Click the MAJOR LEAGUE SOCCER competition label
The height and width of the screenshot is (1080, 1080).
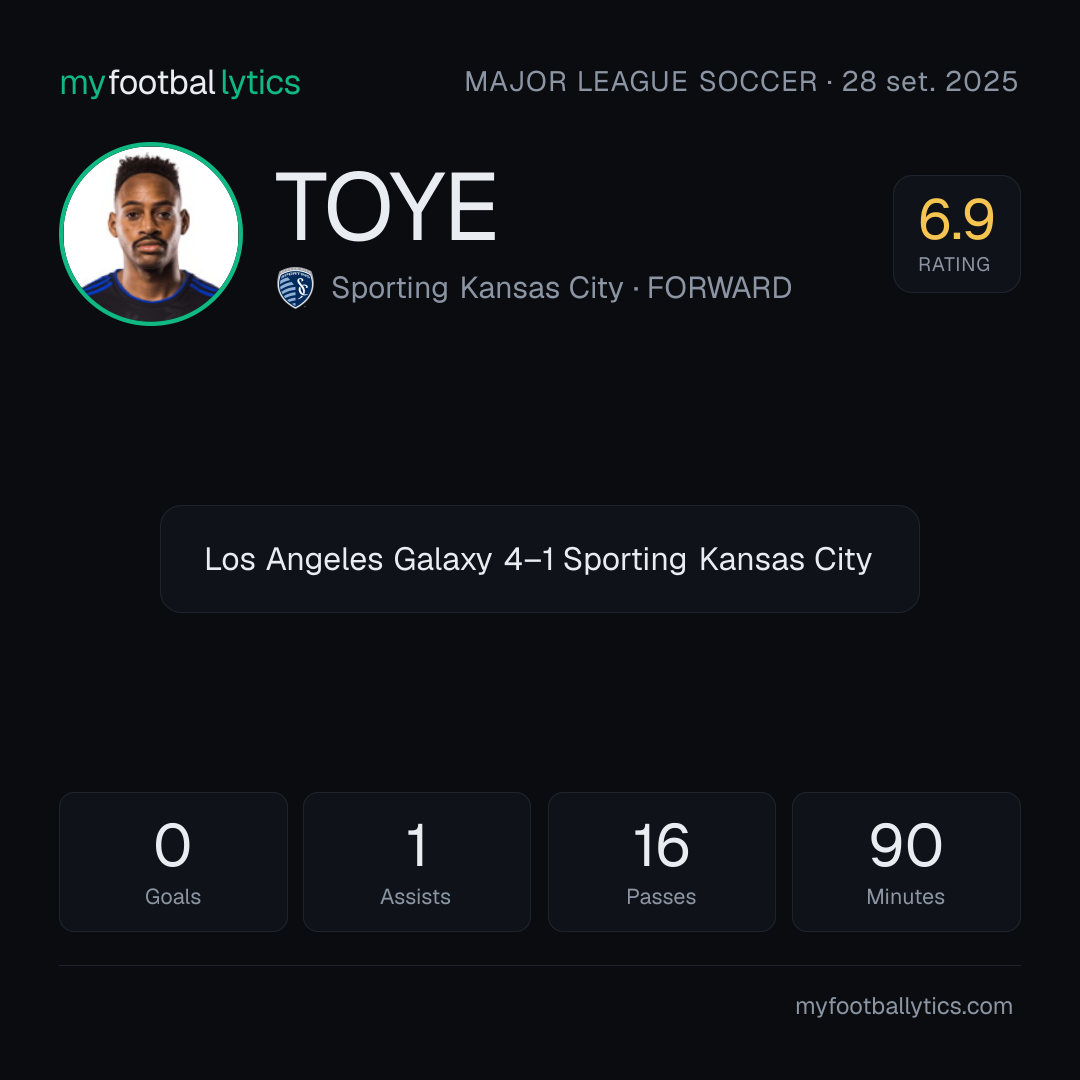tap(641, 82)
